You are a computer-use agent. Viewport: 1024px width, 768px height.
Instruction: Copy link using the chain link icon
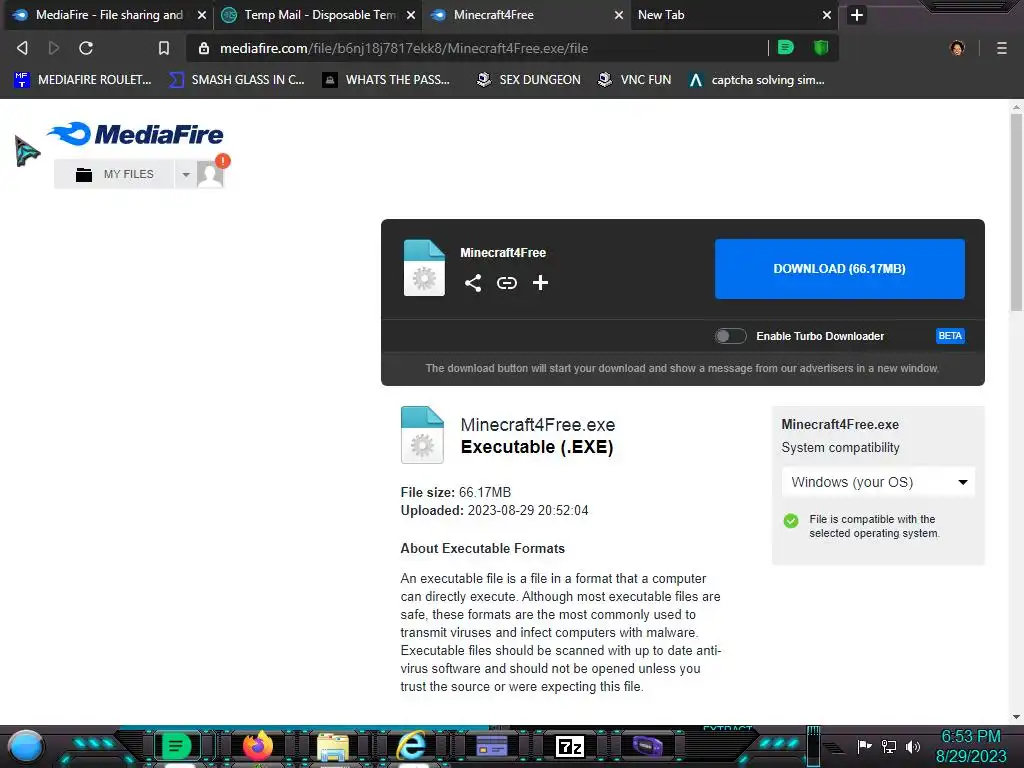(507, 283)
